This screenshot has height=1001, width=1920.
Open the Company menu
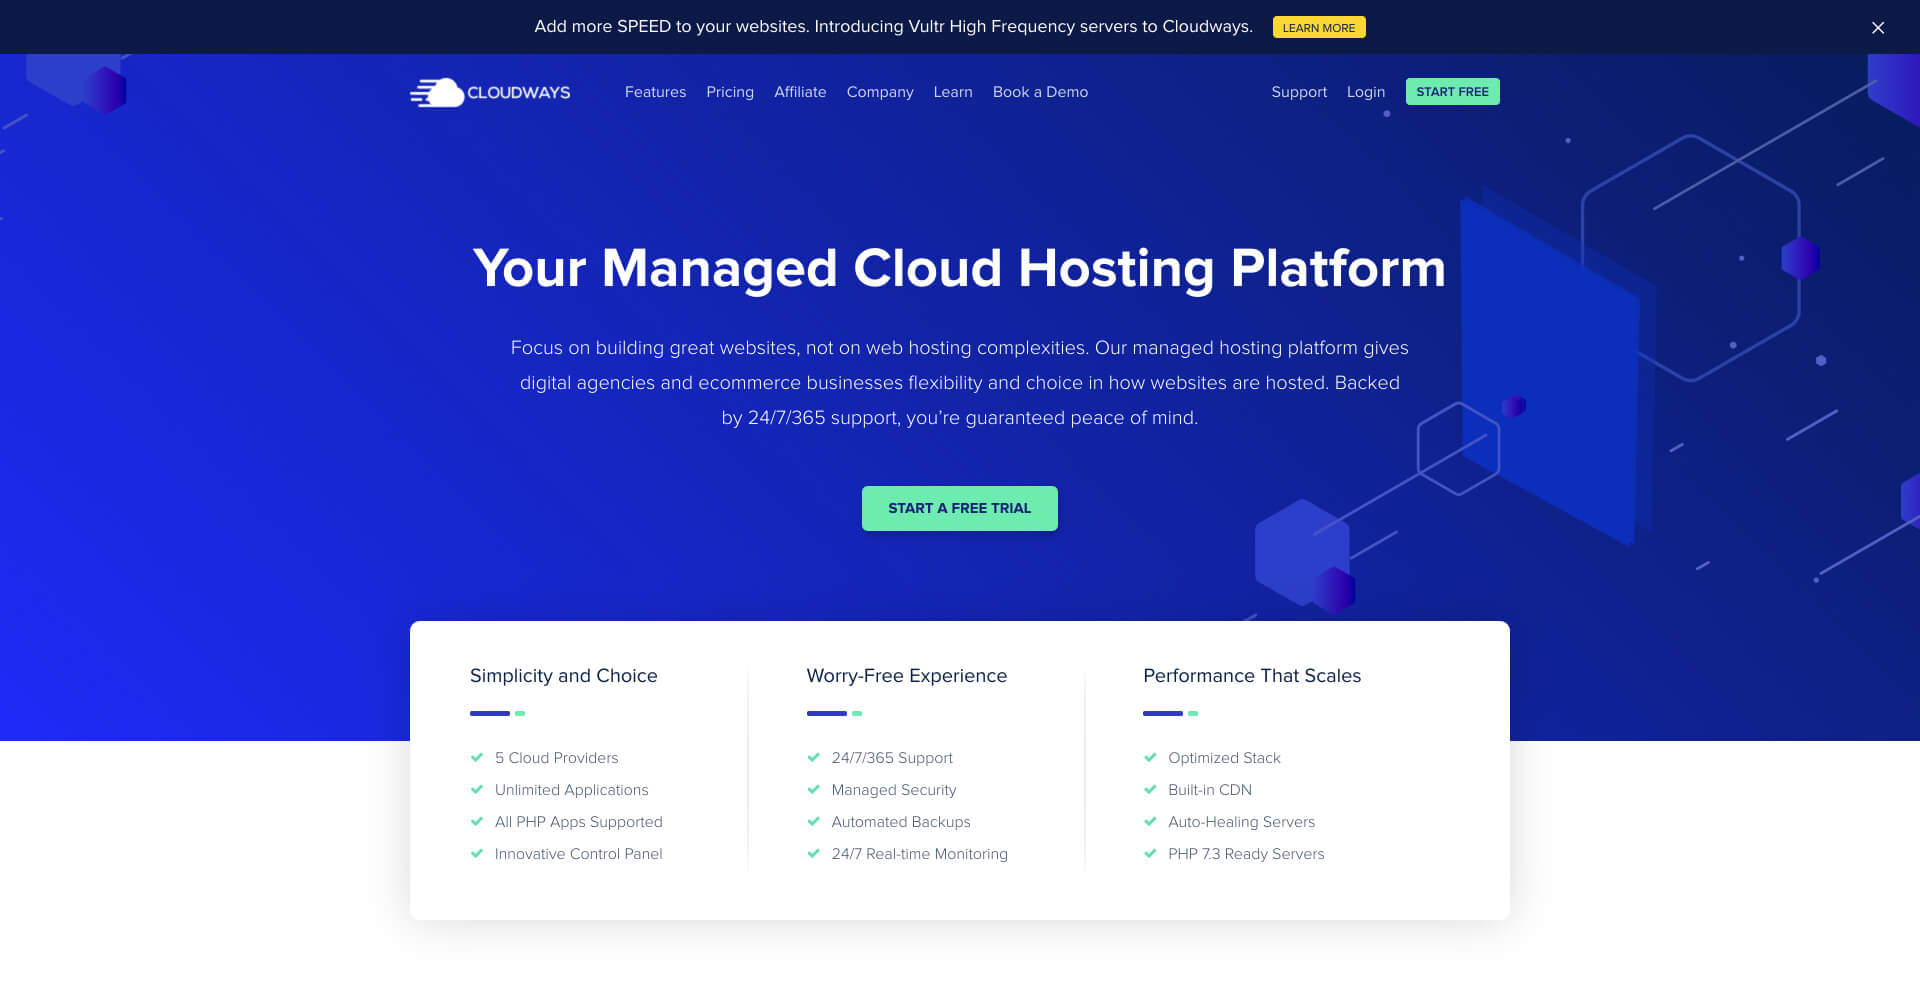(880, 92)
